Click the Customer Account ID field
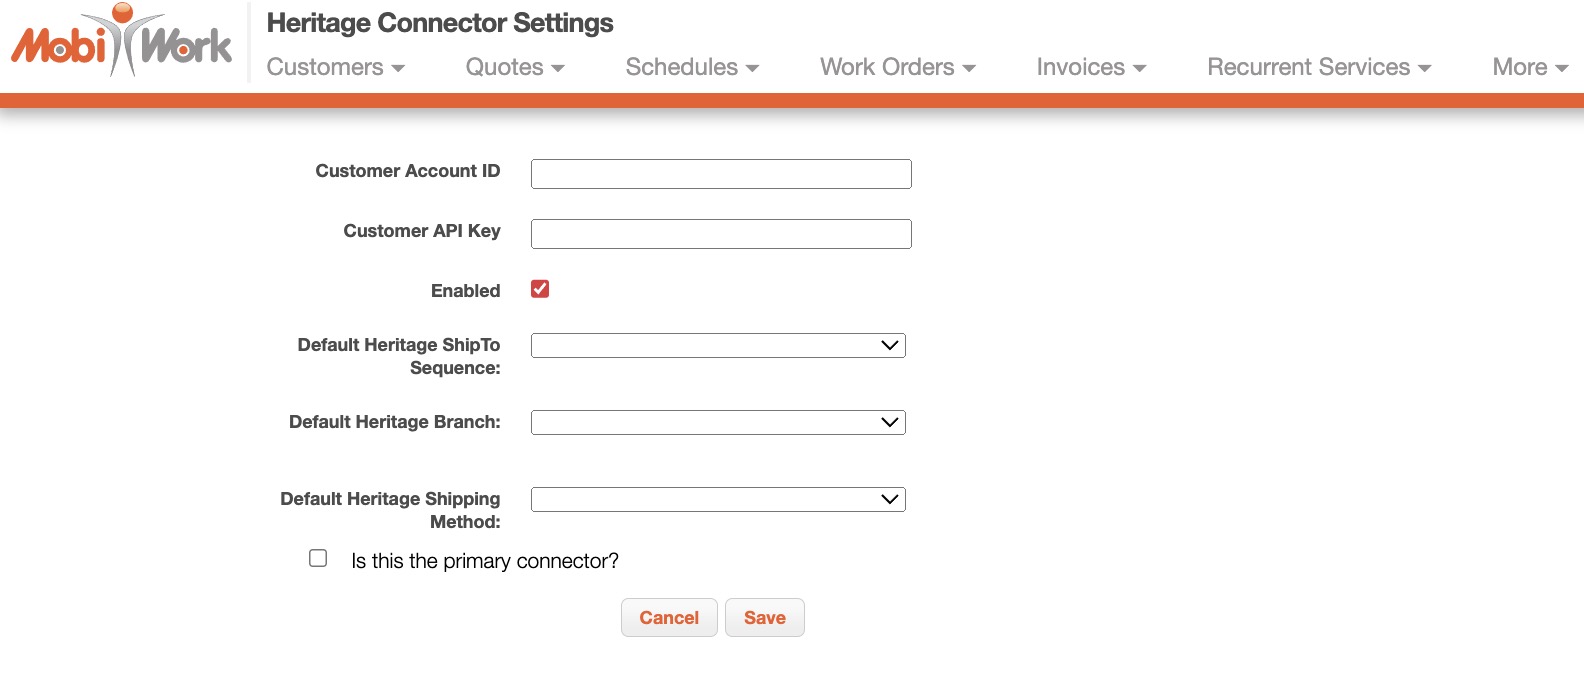Image resolution: width=1584 pixels, height=678 pixels. tap(721, 174)
